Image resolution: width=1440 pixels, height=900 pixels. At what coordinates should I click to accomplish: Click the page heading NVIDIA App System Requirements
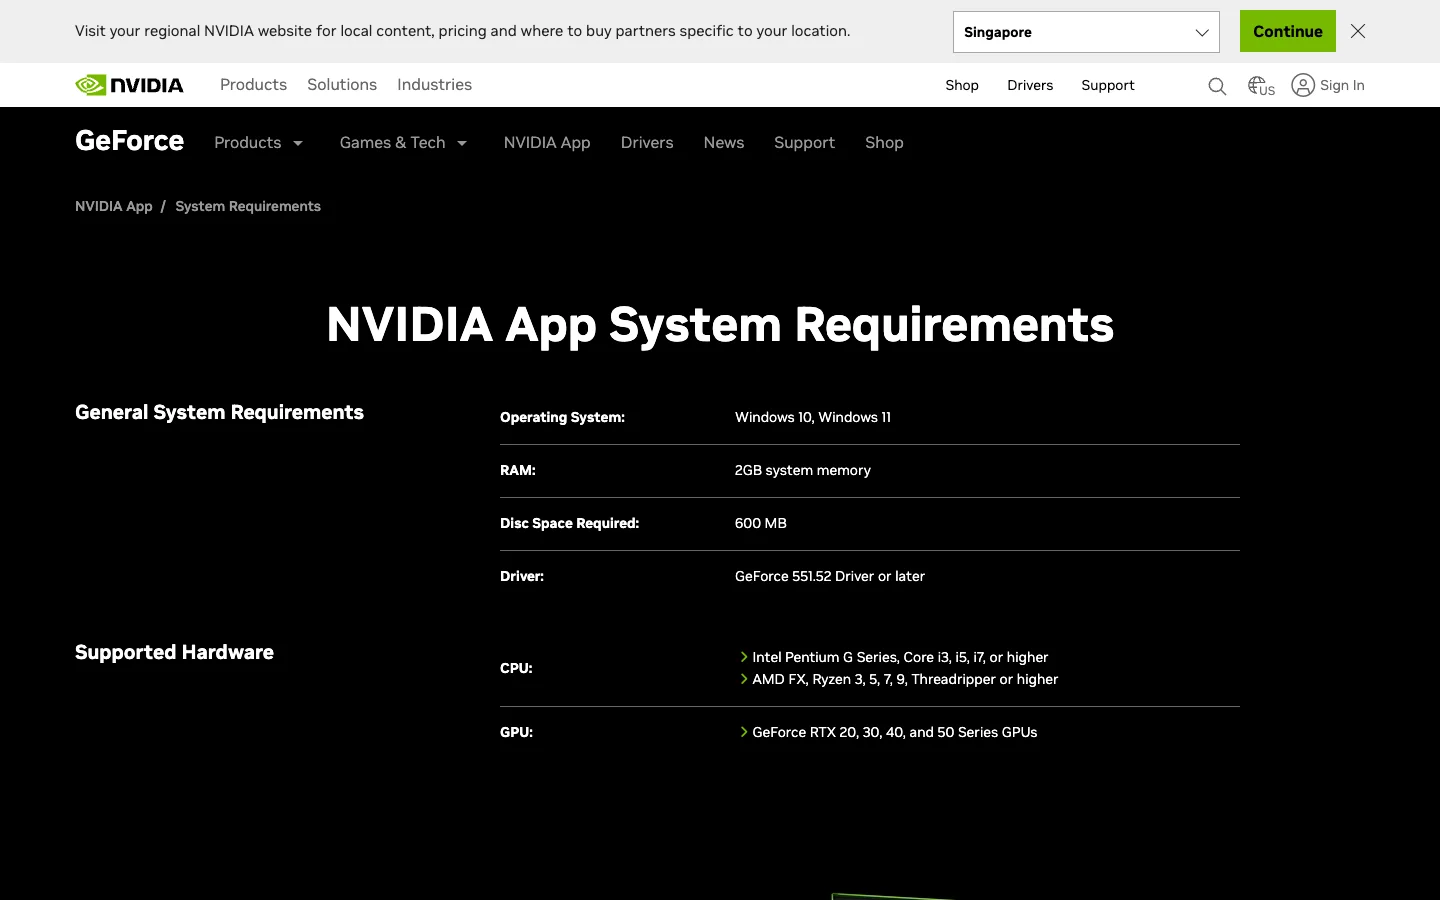[x=720, y=325]
